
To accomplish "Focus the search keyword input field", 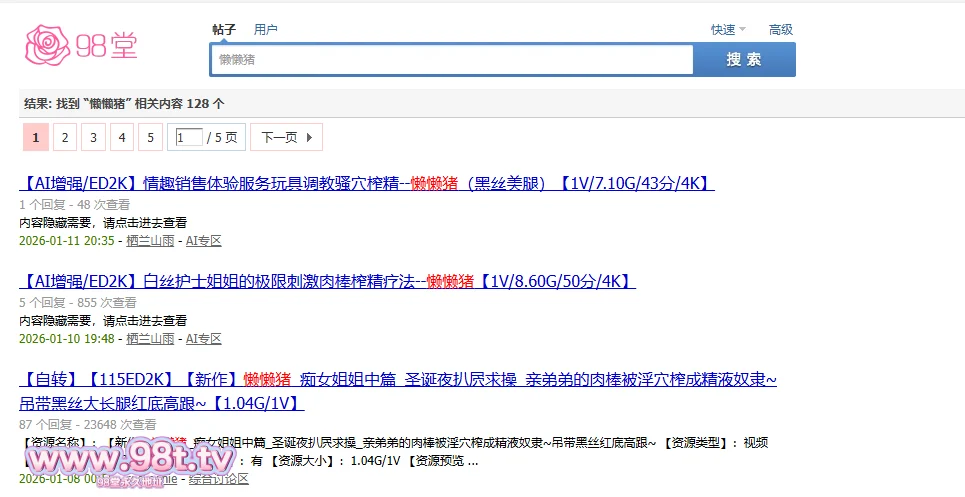I will [x=451, y=60].
